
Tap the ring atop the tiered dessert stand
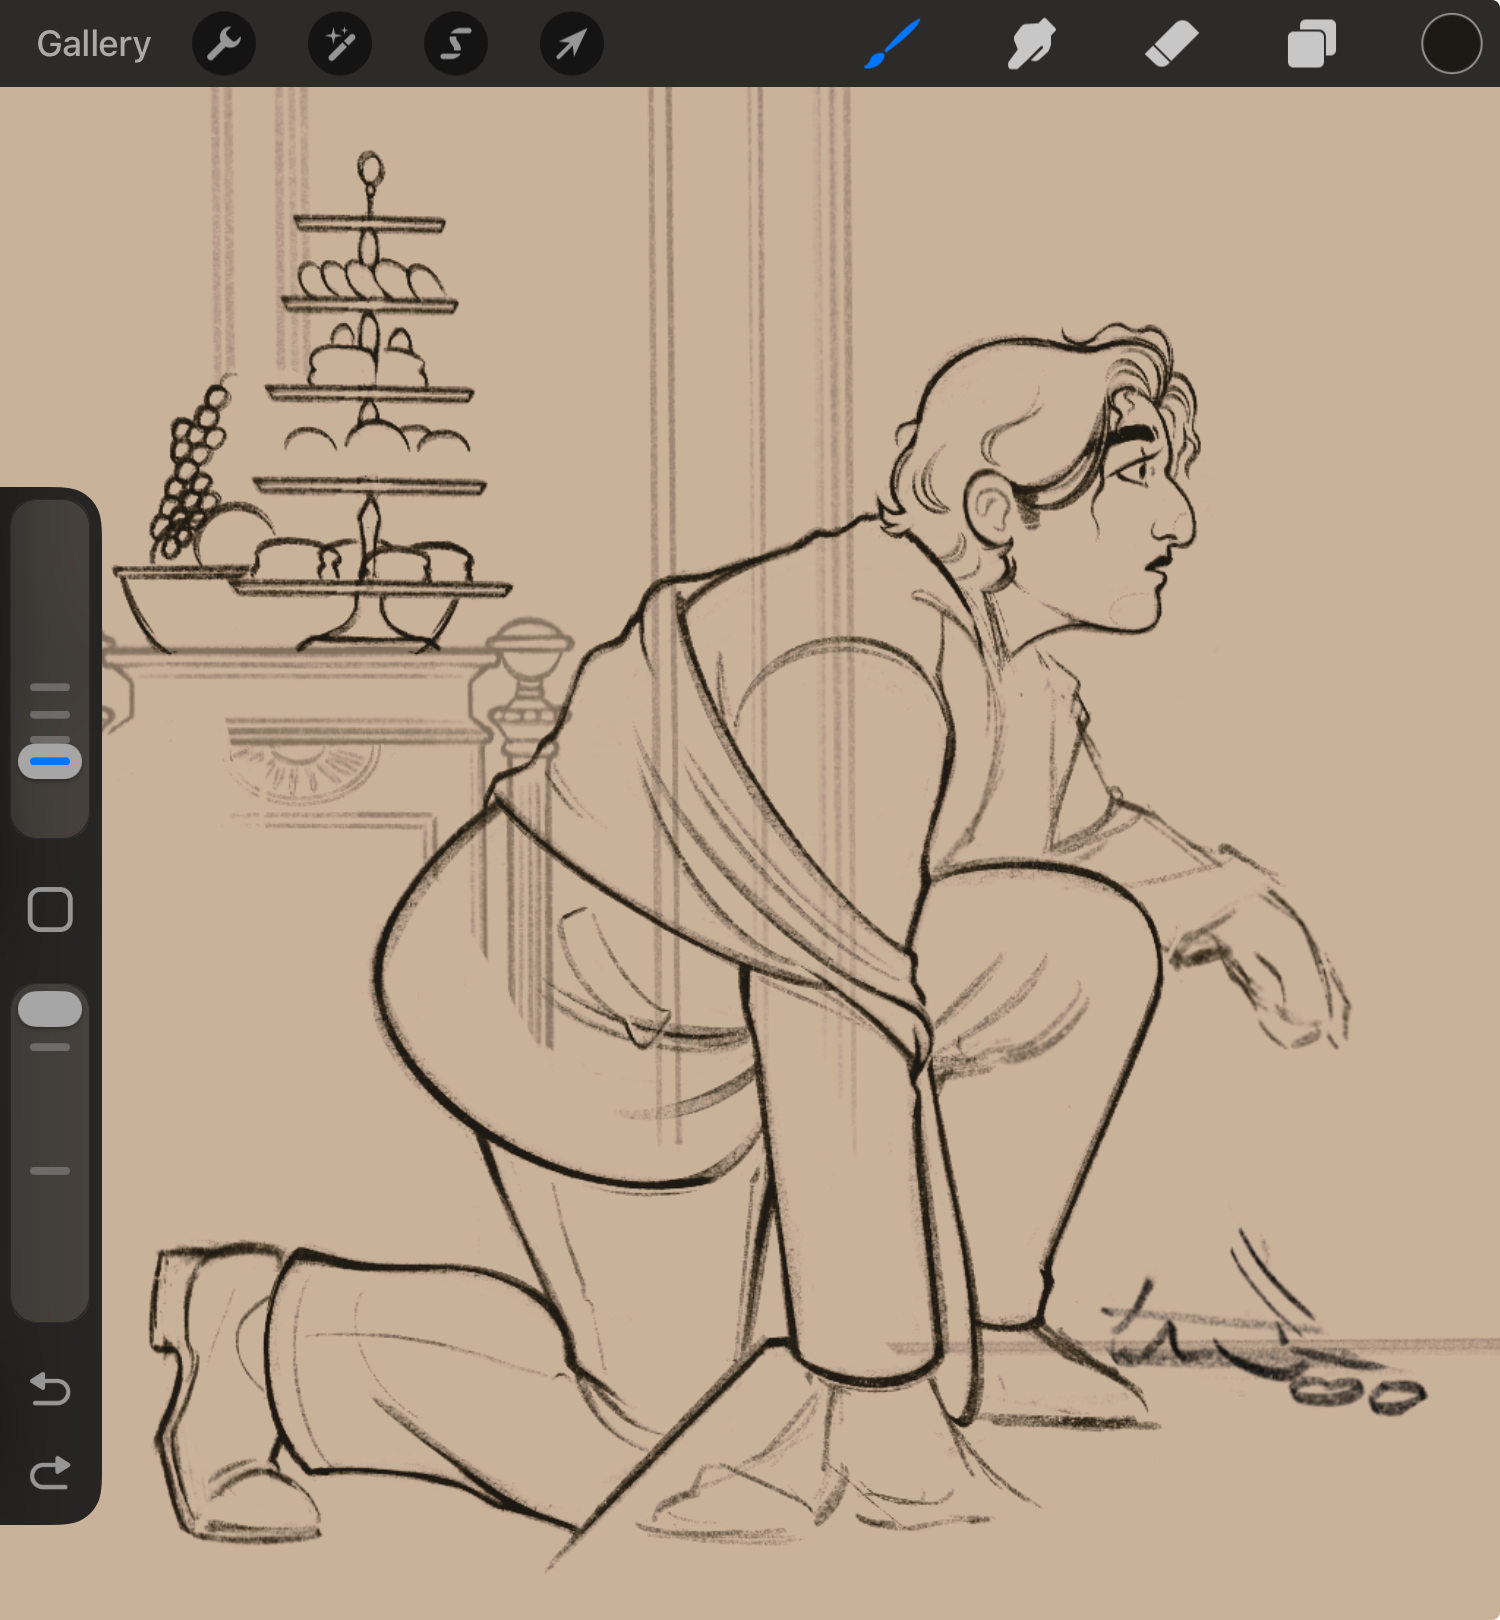(x=371, y=168)
